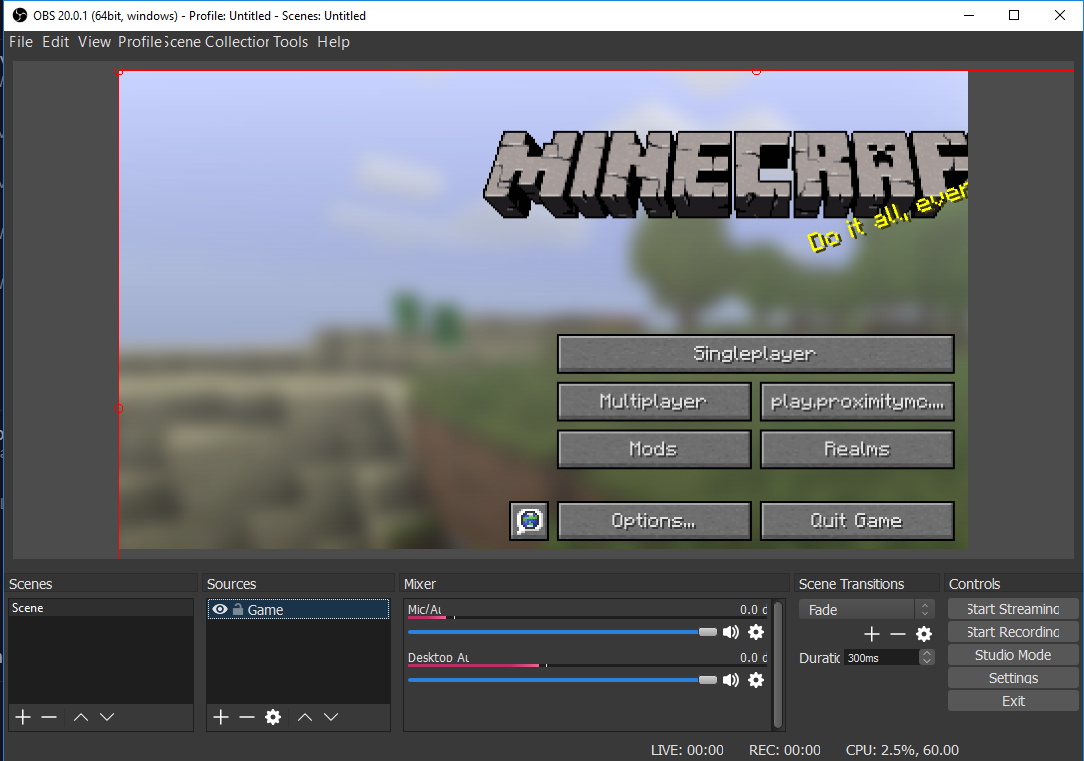Add a new scene with plus icon
This screenshot has width=1084, height=761.
23,717
